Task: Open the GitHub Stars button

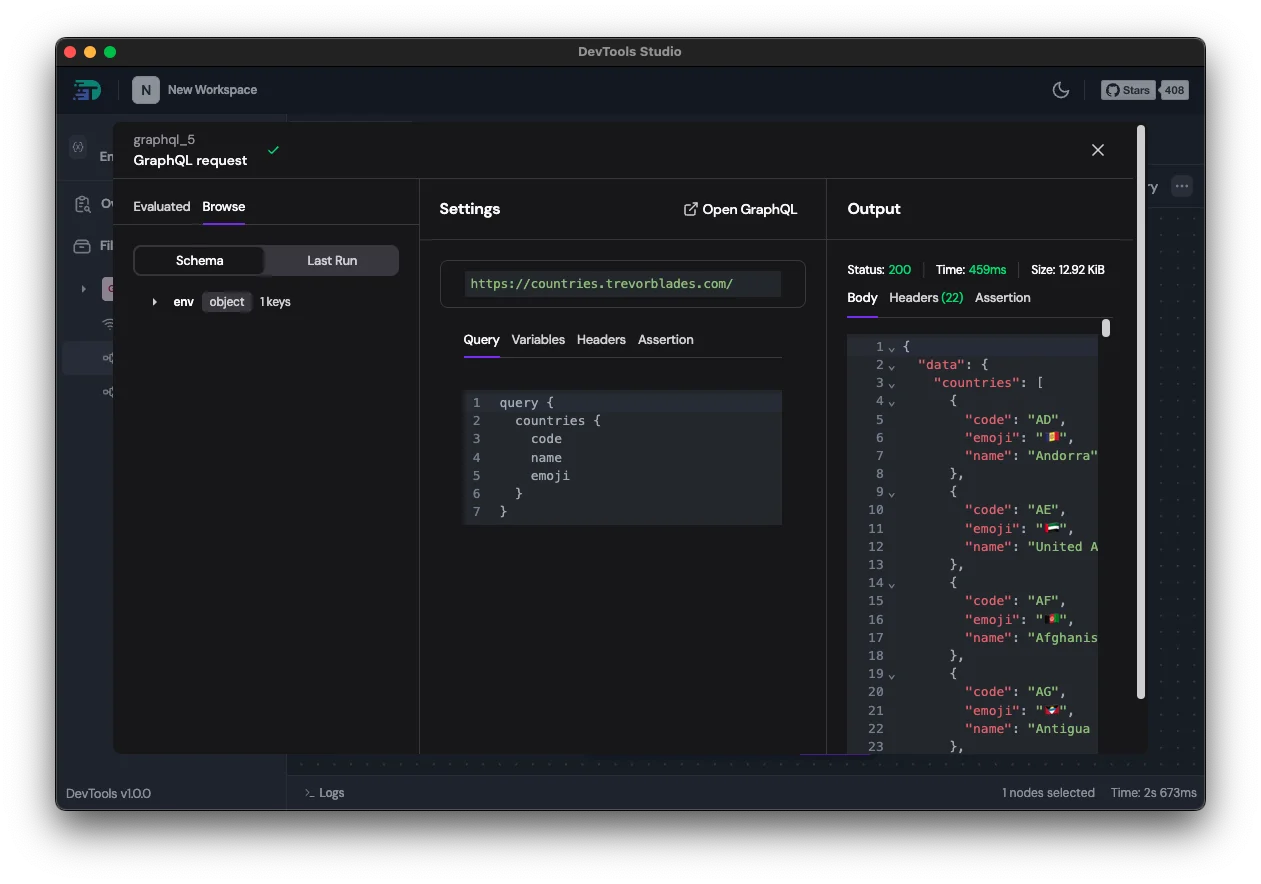Action: [1128, 90]
